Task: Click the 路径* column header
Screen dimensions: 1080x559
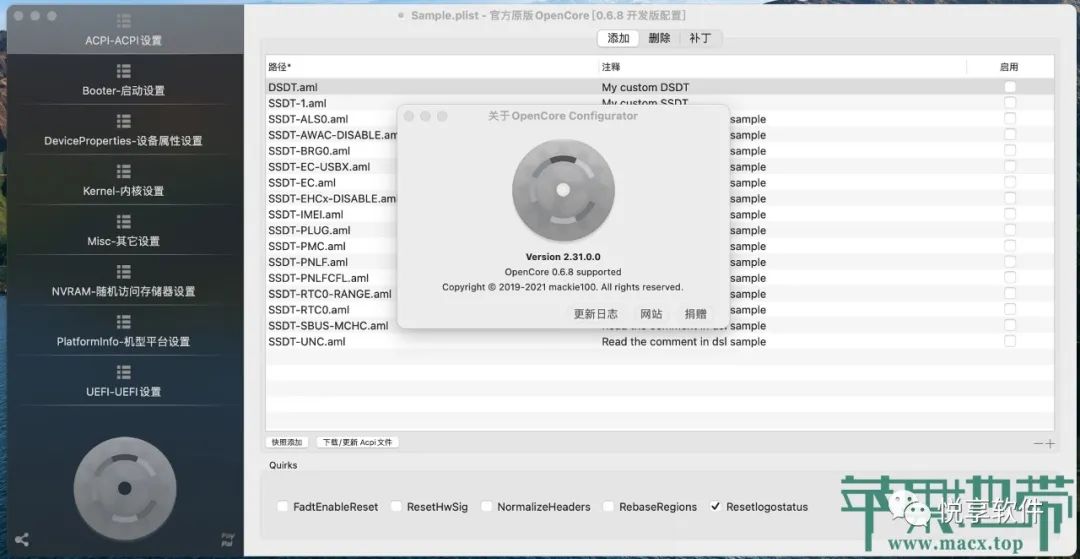Action: (432, 67)
